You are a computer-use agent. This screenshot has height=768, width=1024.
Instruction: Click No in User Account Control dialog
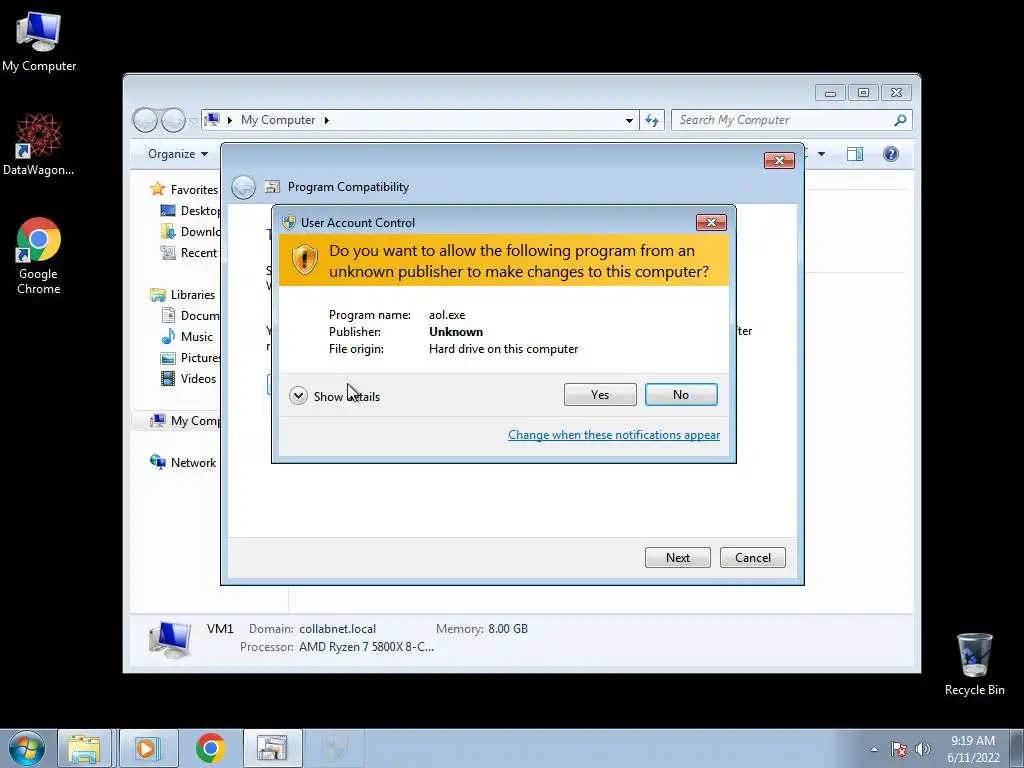pyautogui.click(x=680, y=394)
